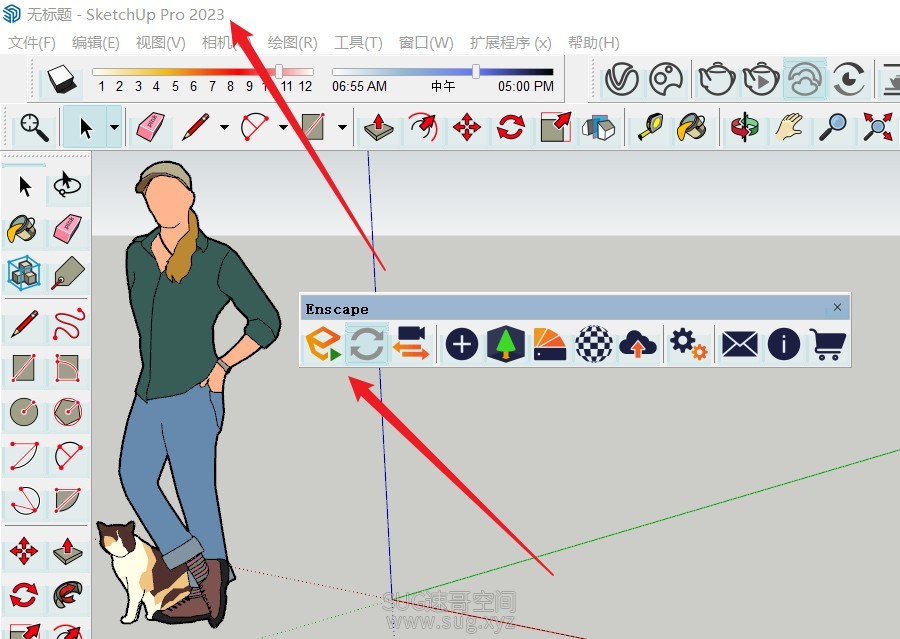Open the 文件(F) menu
Viewport: 900px width, 639px height.
pos(32,42)
